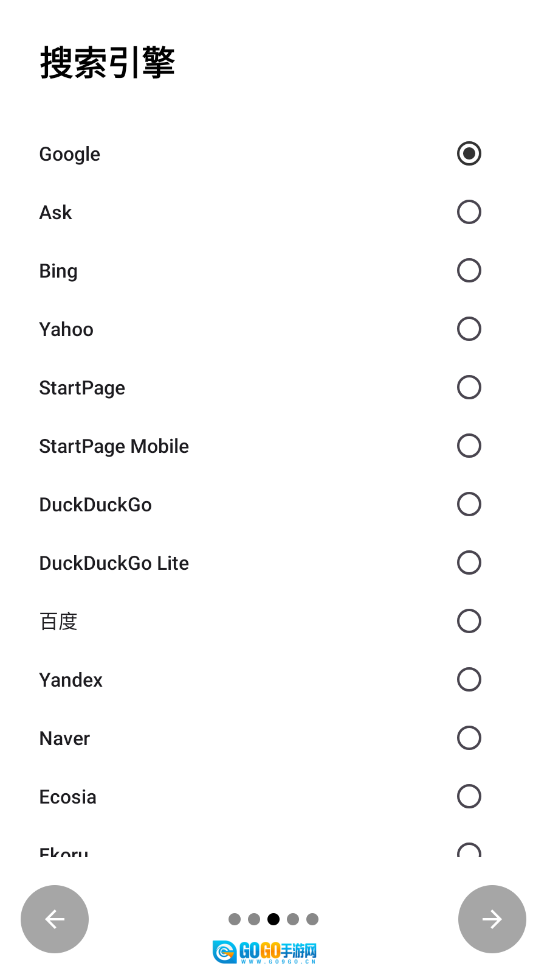This screenshot has height=974, width=547.
Task: Tap the forward arrow button
Action: click(492, 919)
